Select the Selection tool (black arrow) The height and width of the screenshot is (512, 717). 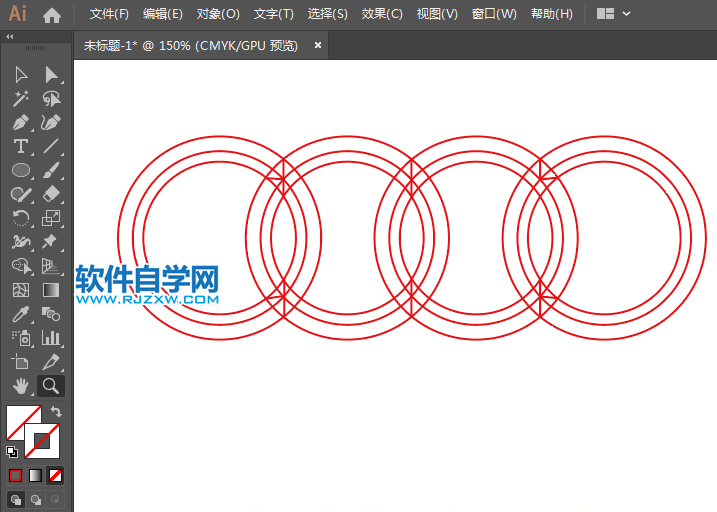pyautogui.click(x=21, y=75)
